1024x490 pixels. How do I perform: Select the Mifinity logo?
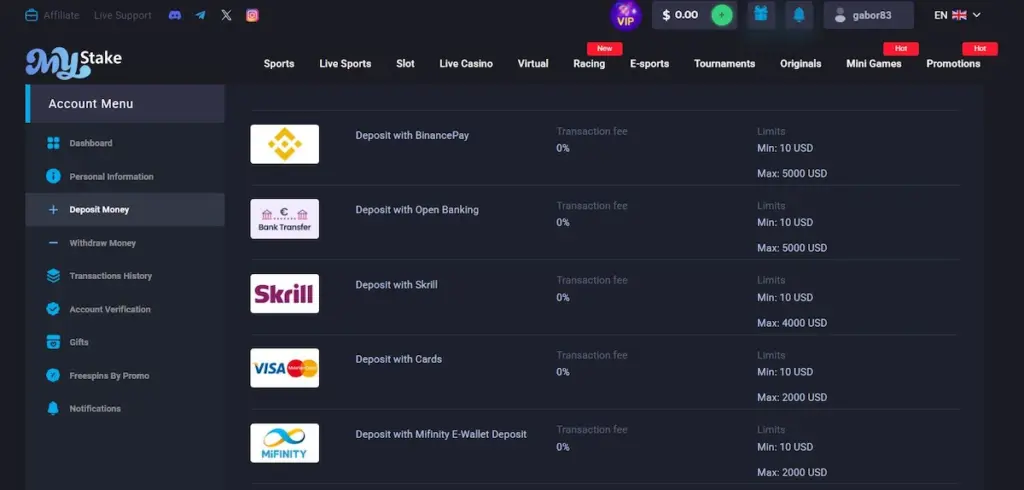point(285,443)
